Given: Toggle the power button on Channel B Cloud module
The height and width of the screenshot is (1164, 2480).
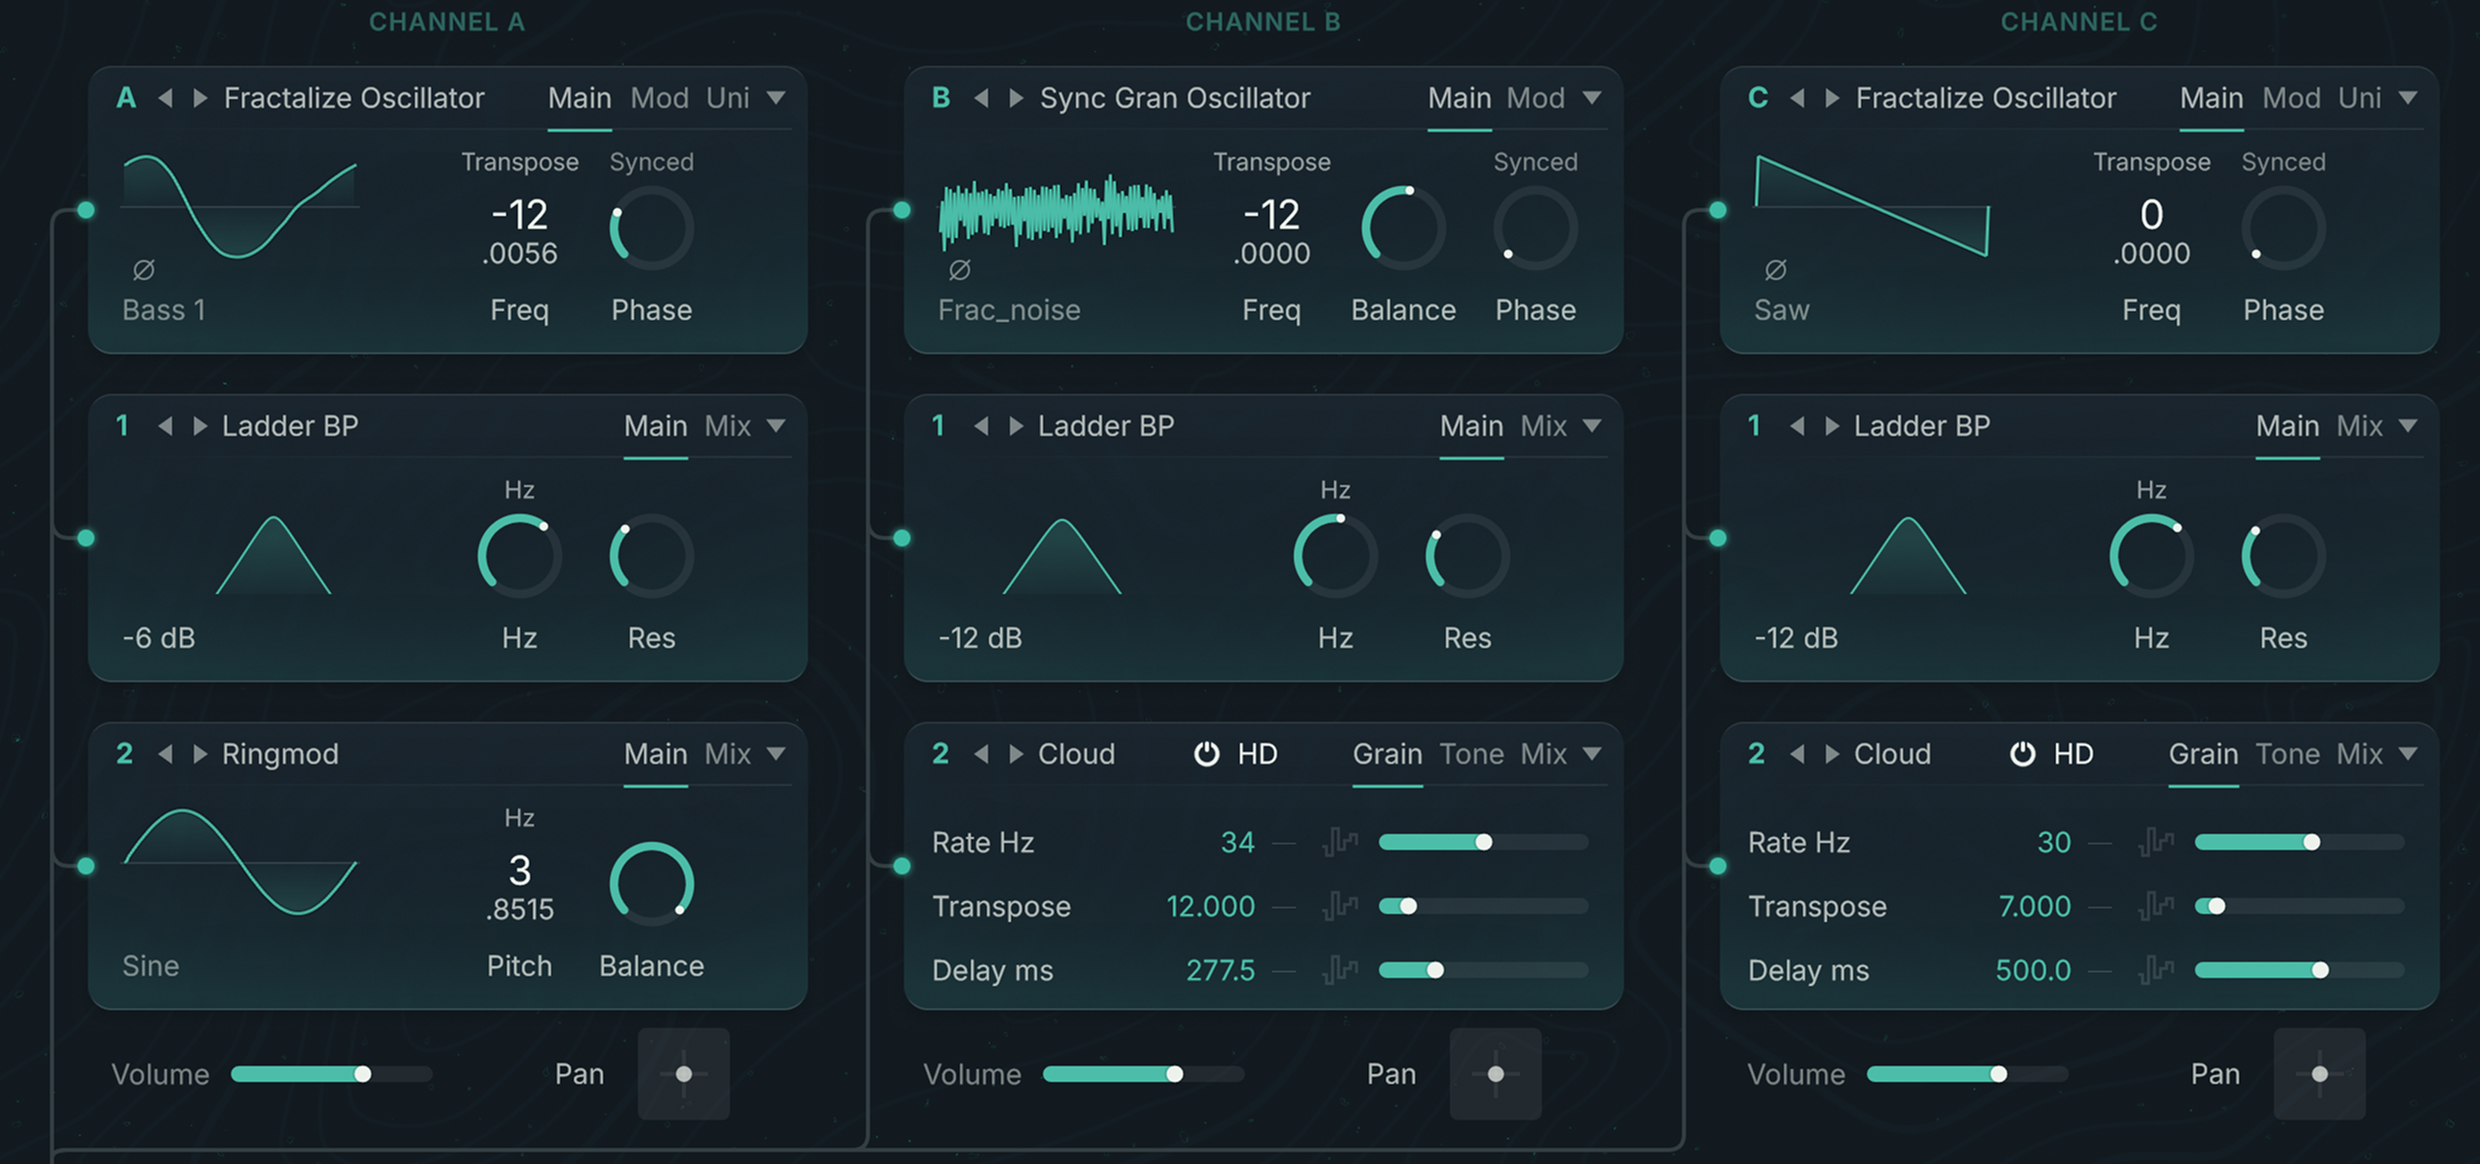Looking at the screenshot, I should 1208,754.
